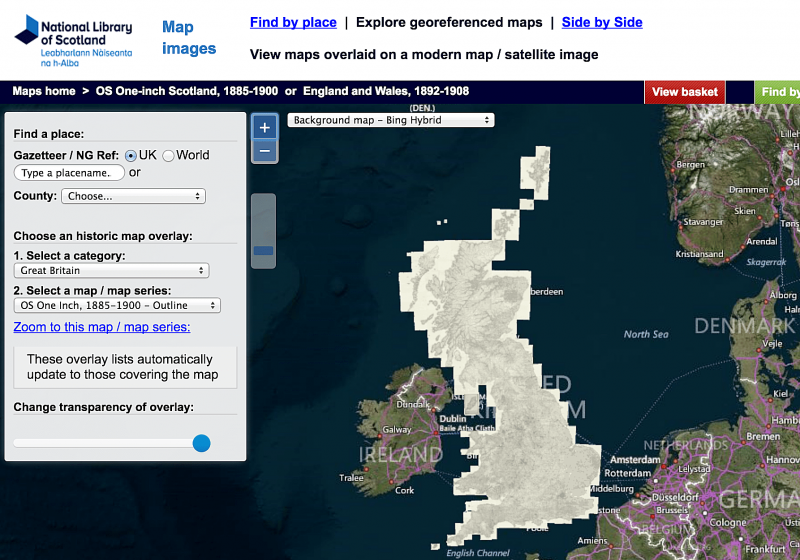
Task: Zoom out with the minus button
Action: pos(265,151)
